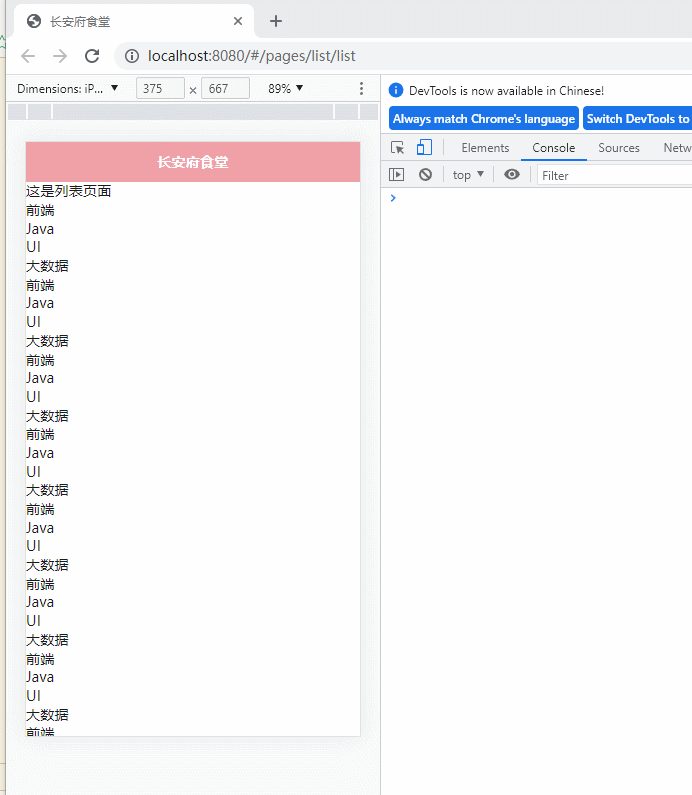Switch to the Console tab
The image size is (692, 795).
click(x=554, y=148)
